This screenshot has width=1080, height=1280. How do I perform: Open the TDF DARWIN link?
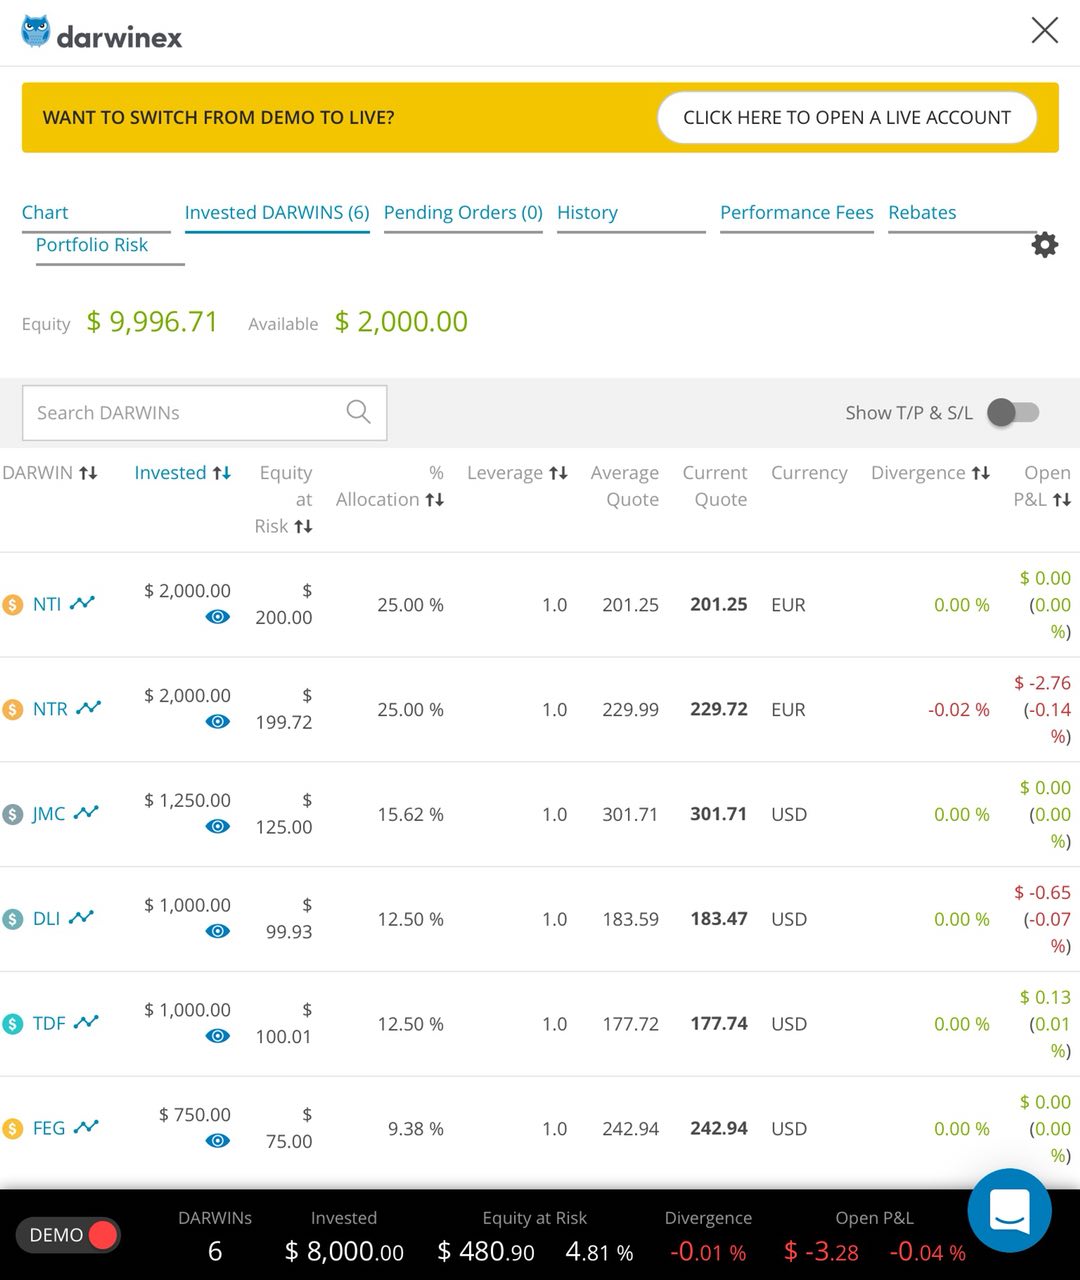coord(49,1024)
